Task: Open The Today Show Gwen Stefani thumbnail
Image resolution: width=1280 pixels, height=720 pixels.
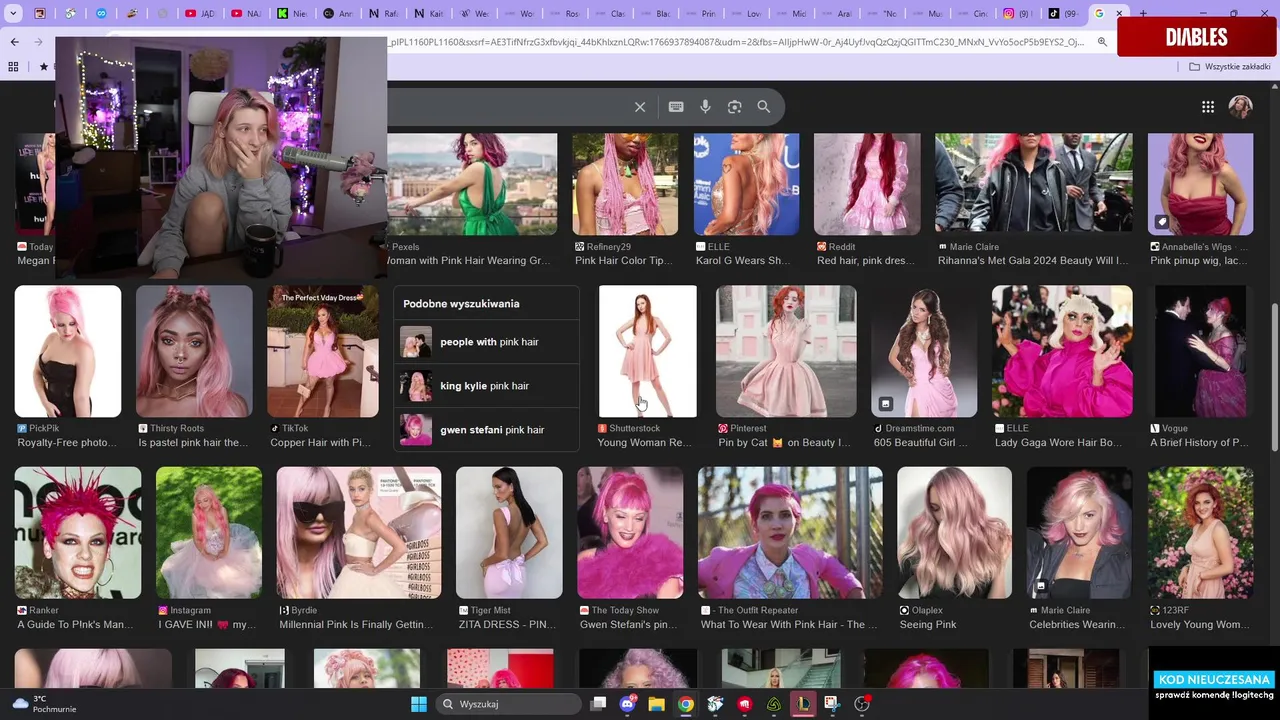Action: (630, 533)
